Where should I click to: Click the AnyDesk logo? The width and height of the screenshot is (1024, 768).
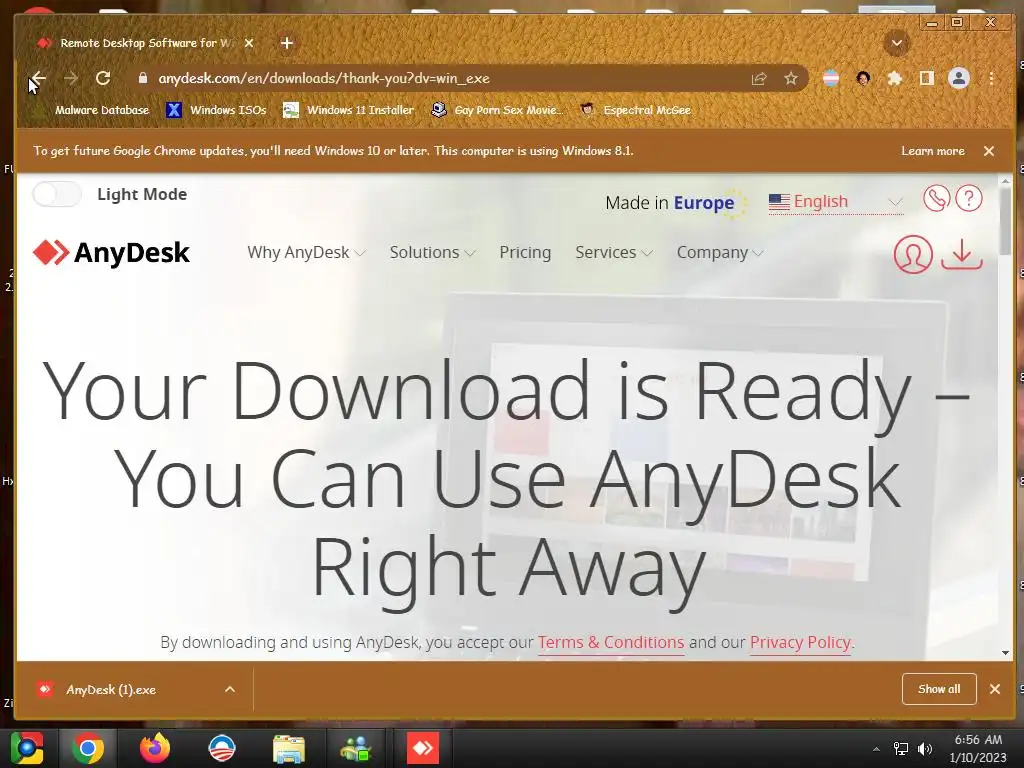pyautogui.click(x=111, y=253)
